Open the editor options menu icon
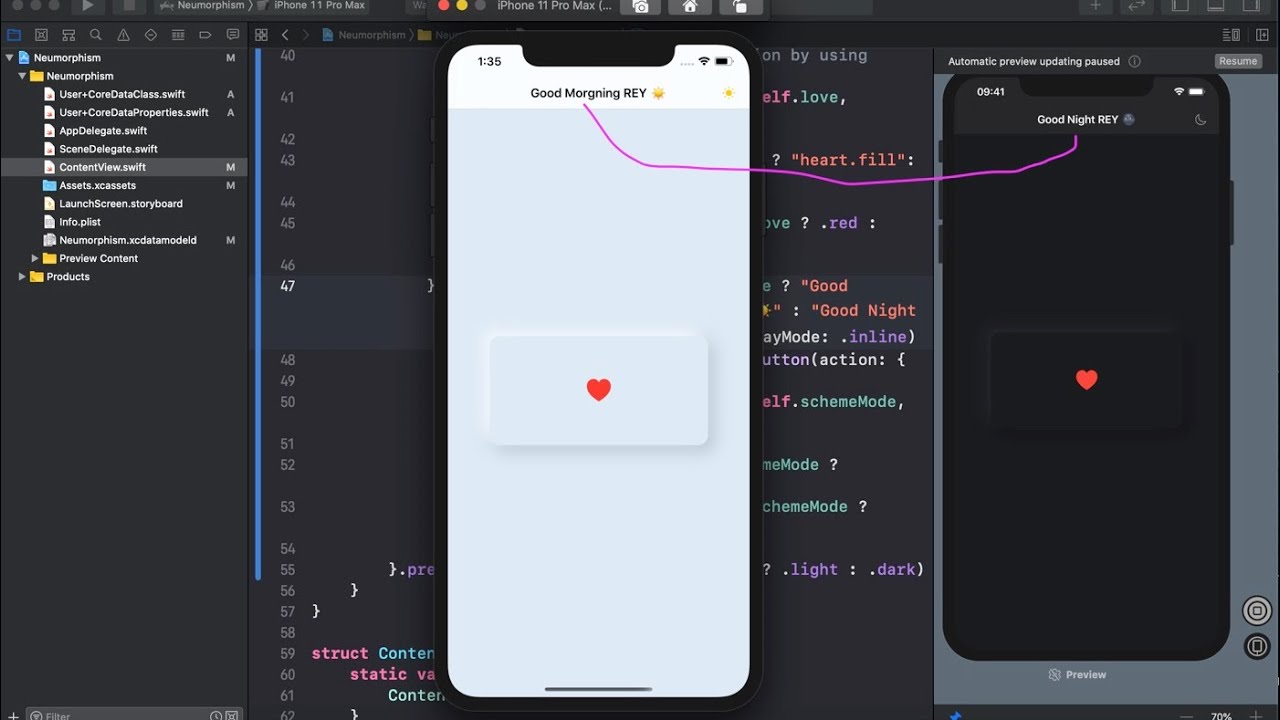The image size is (1280, 720). [1231, 35]
